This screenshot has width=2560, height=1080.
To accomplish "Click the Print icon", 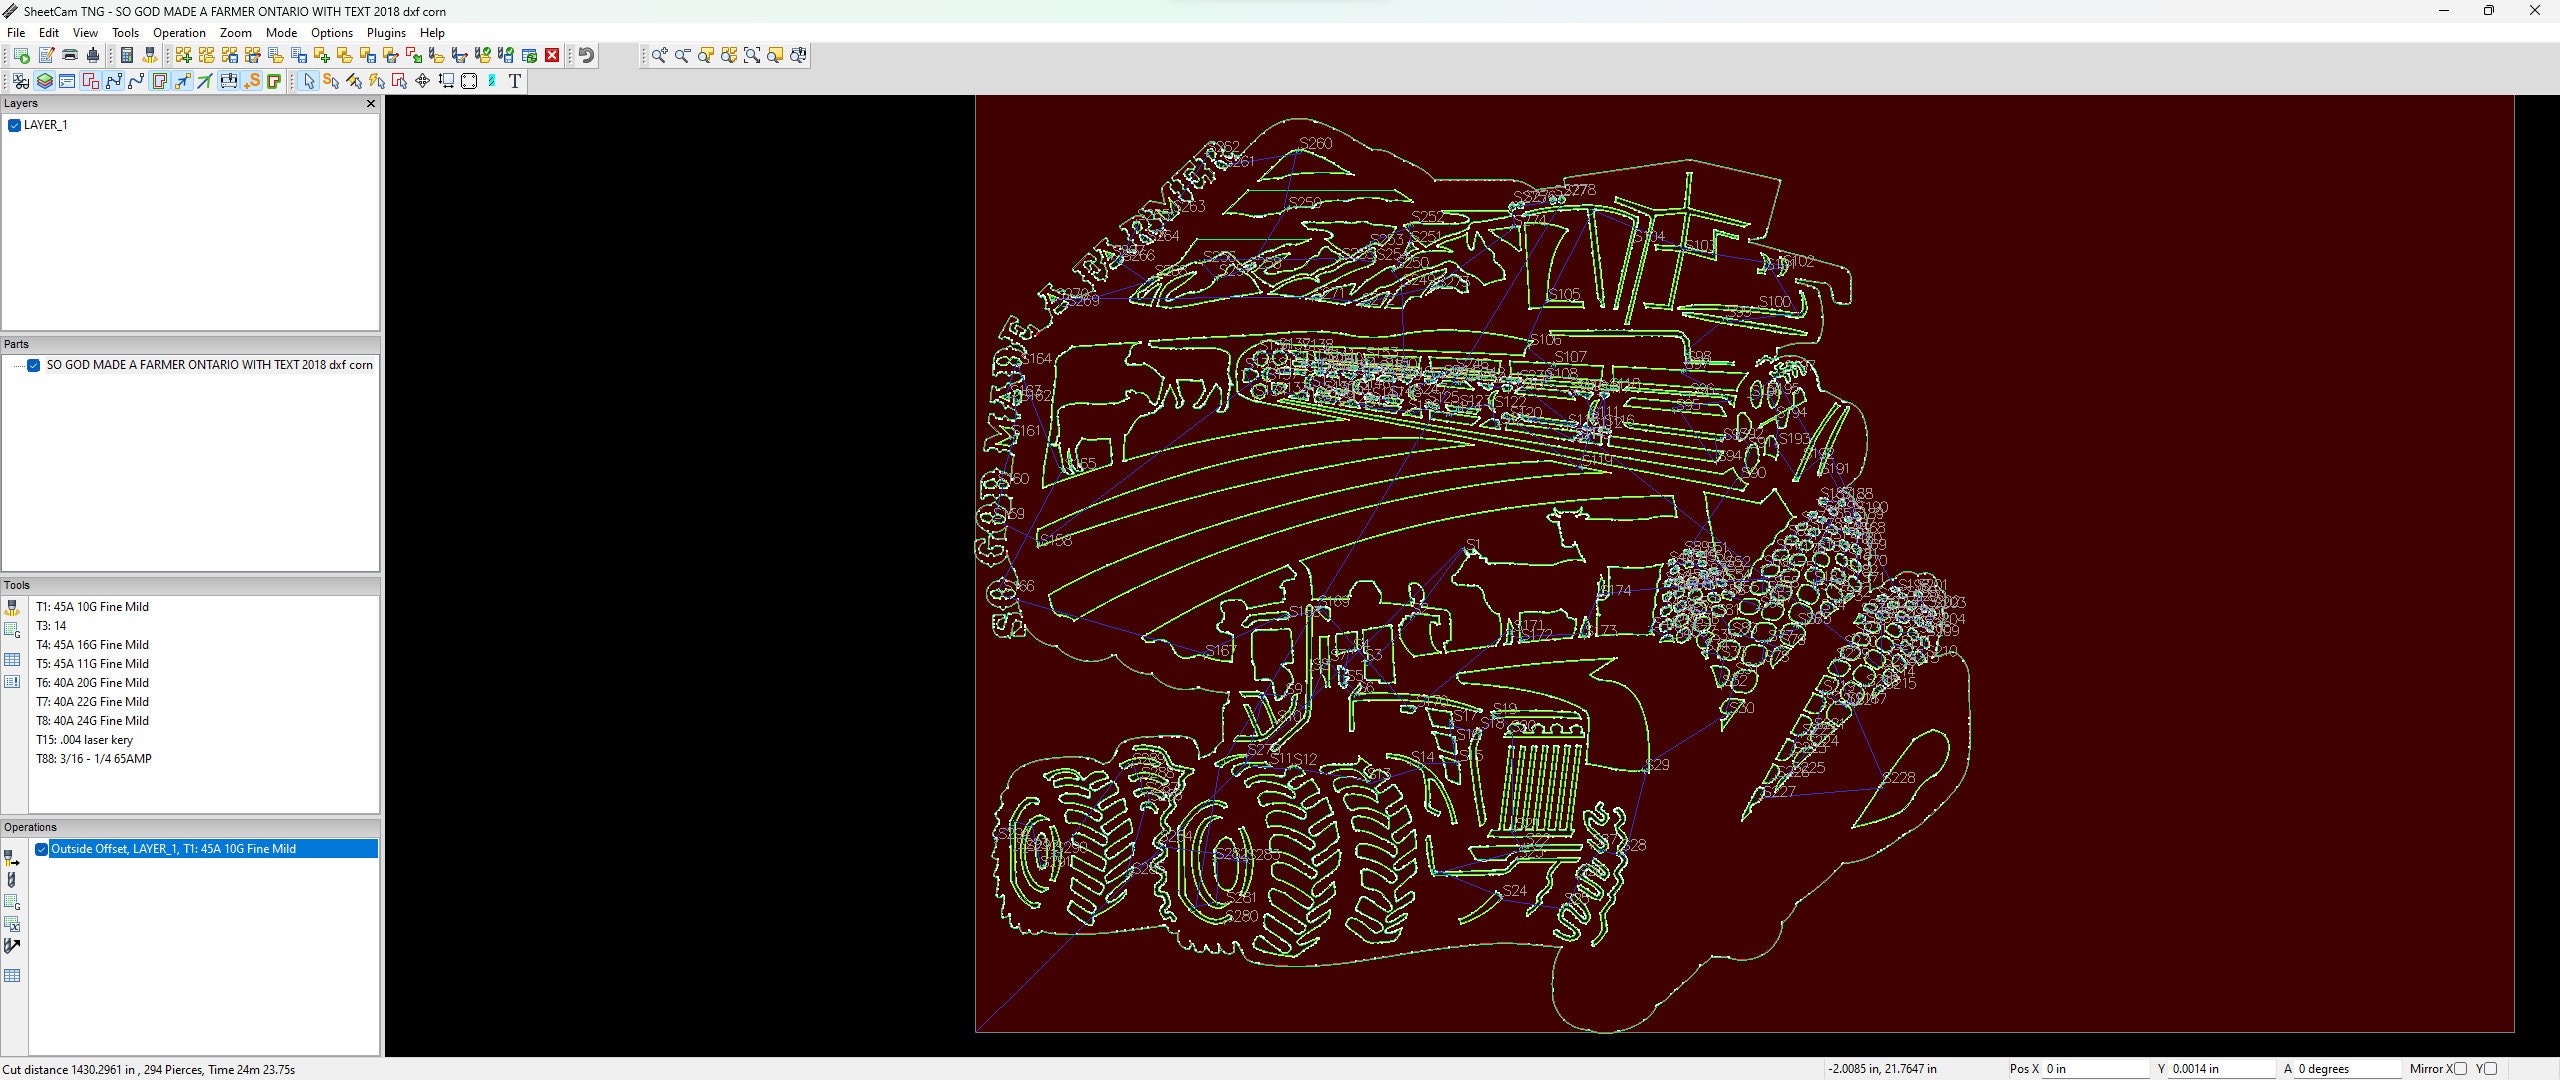I will (70, 56).
